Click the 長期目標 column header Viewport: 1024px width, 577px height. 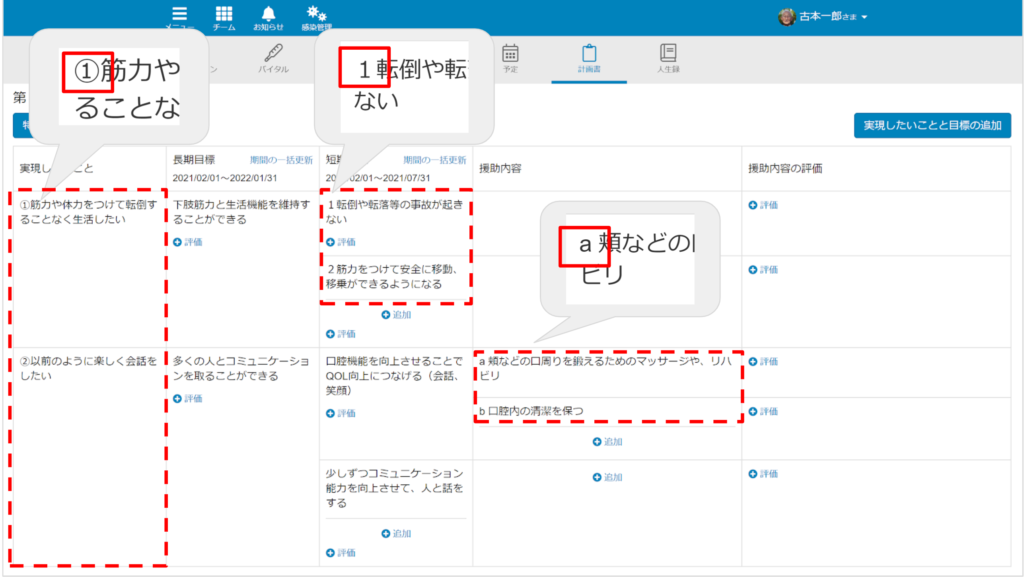[x=194, y=160]
